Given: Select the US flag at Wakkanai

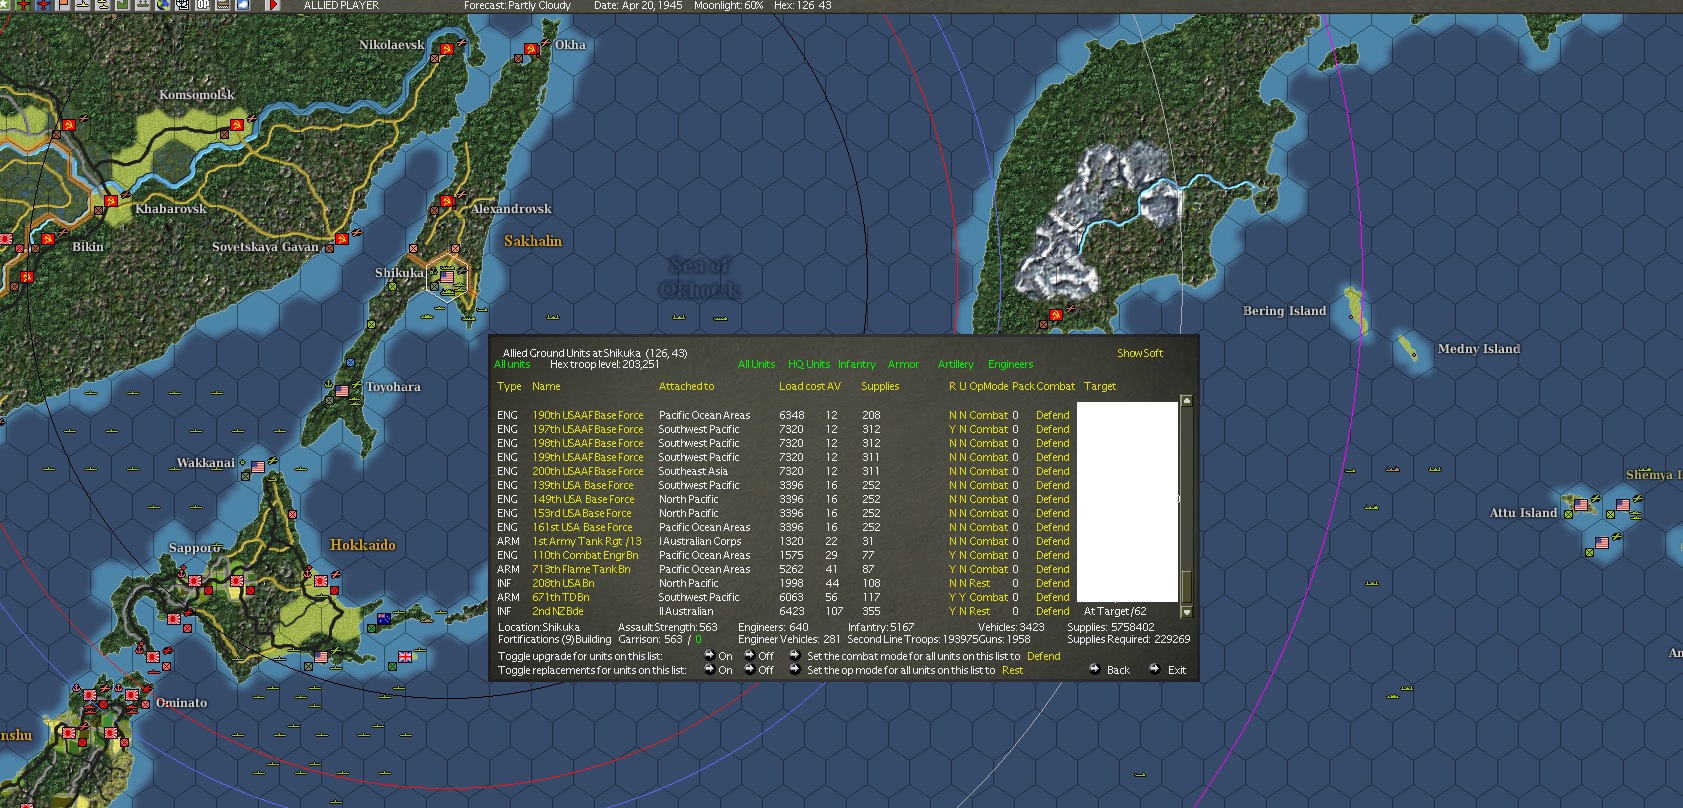Looking at the screenshot, I should tap(258, 467).
